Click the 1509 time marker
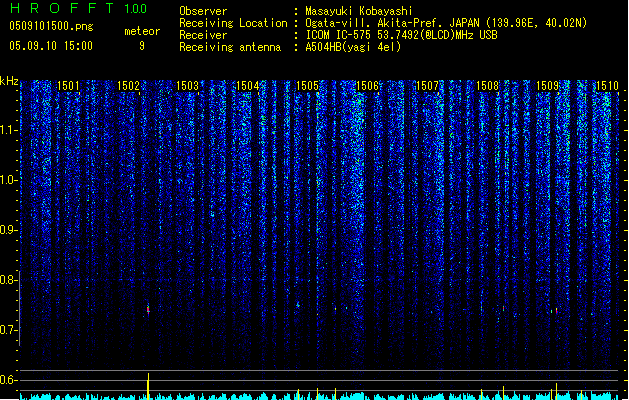The height and width of the screenshot is (400, 629). 548,85
